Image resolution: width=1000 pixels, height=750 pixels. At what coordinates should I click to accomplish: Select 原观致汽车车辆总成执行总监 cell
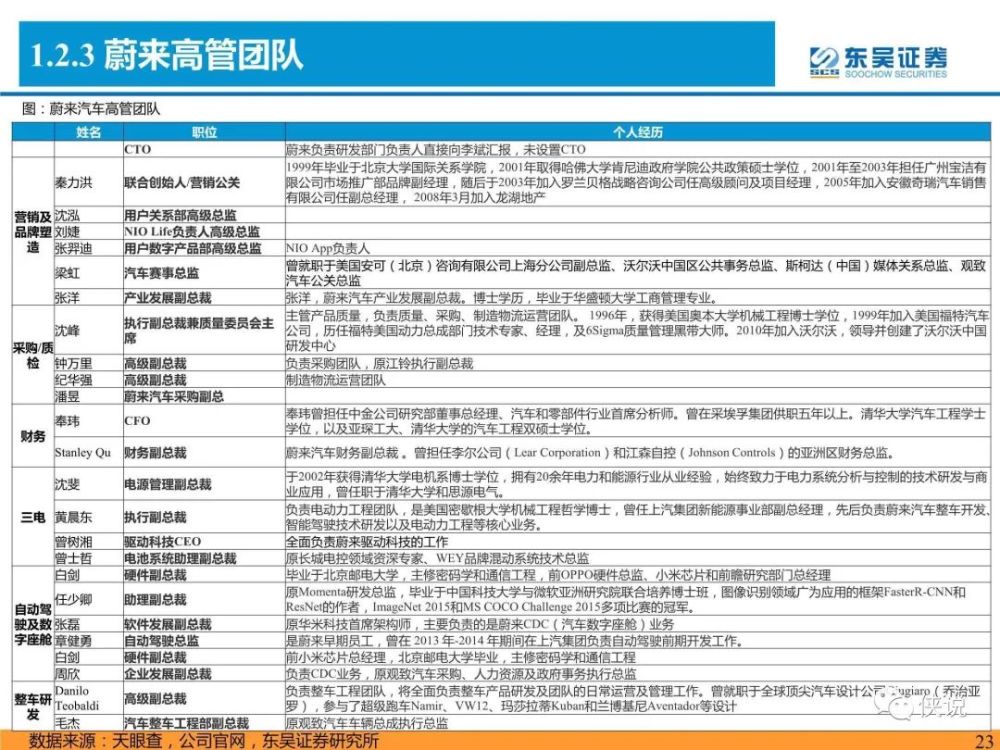point(638,723)
